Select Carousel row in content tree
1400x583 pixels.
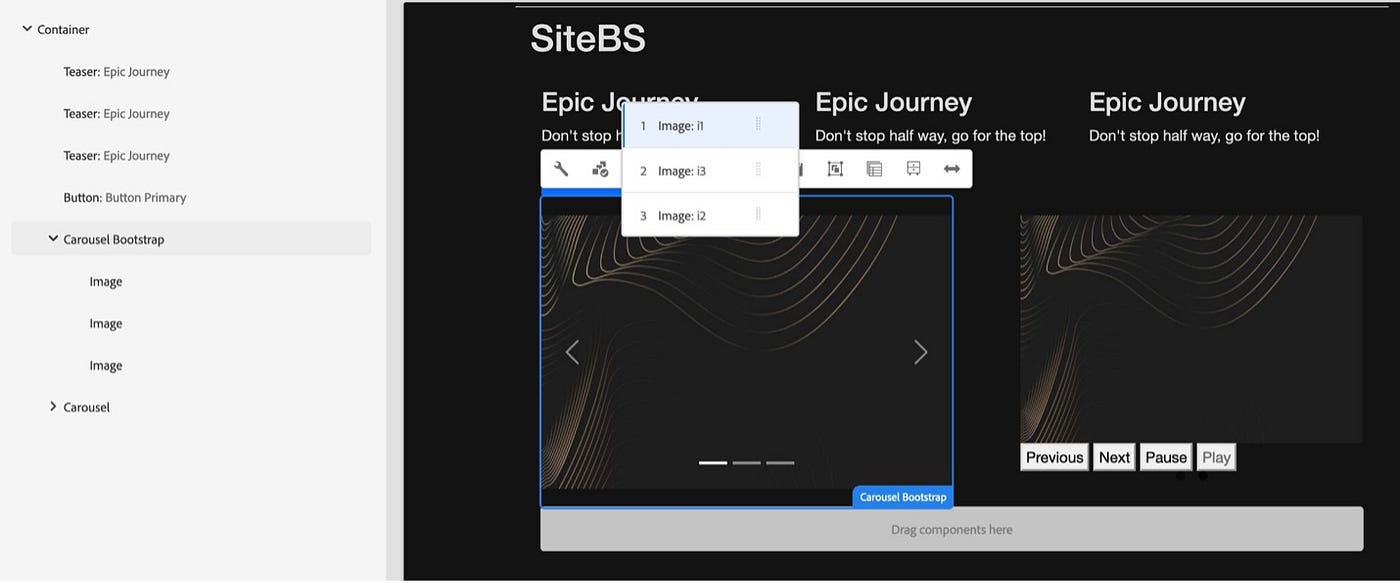[191, 407]
